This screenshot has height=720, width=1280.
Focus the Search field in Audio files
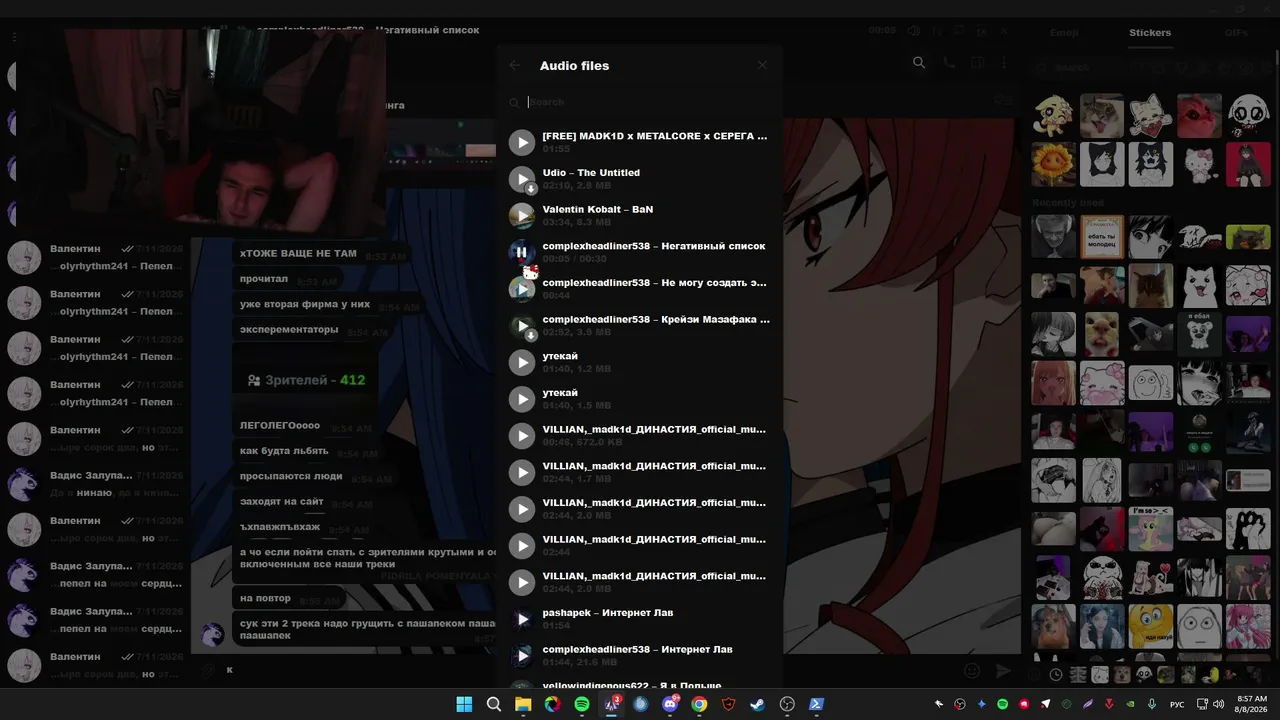pos(640,102)
